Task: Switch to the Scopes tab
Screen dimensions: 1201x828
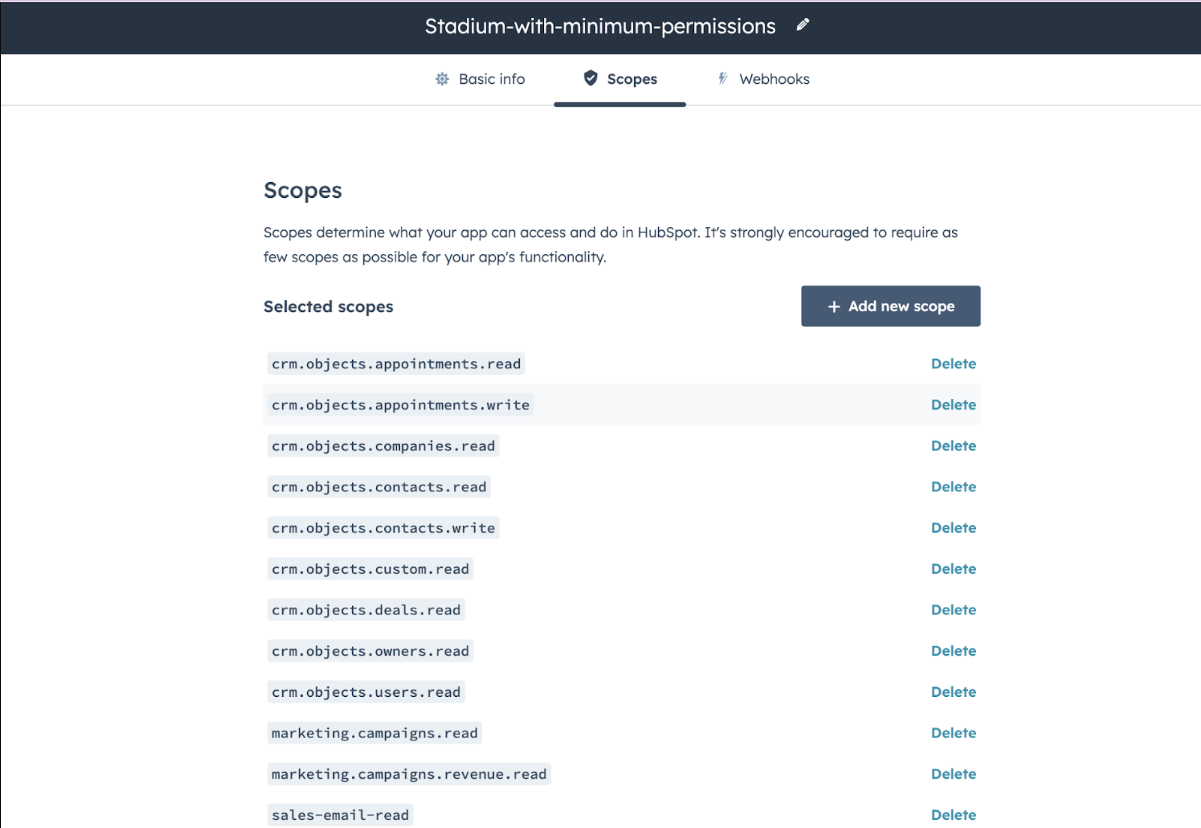Action: coord(620,79)
